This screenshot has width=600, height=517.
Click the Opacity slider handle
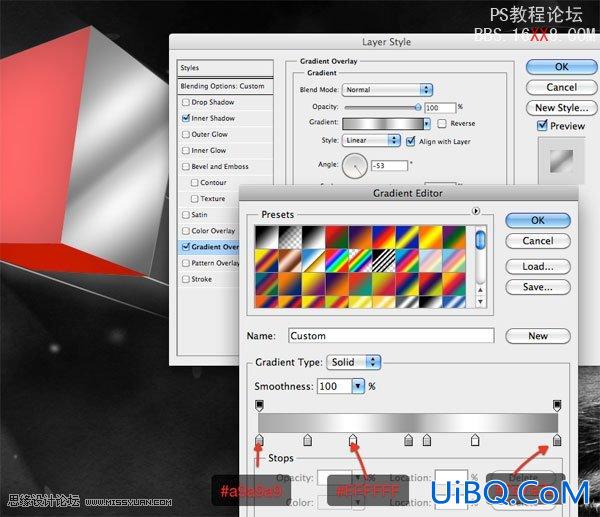[418, 108]
